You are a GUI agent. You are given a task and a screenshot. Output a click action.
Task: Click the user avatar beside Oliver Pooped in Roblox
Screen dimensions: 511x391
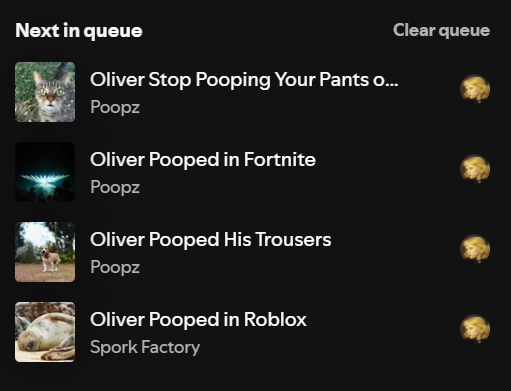tap(475, 329)
